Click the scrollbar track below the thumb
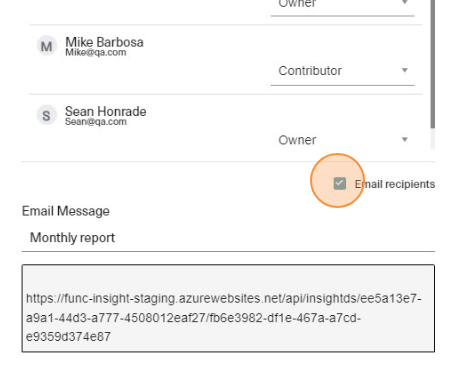This screenshot has height=365, width=459. (432, 139)
